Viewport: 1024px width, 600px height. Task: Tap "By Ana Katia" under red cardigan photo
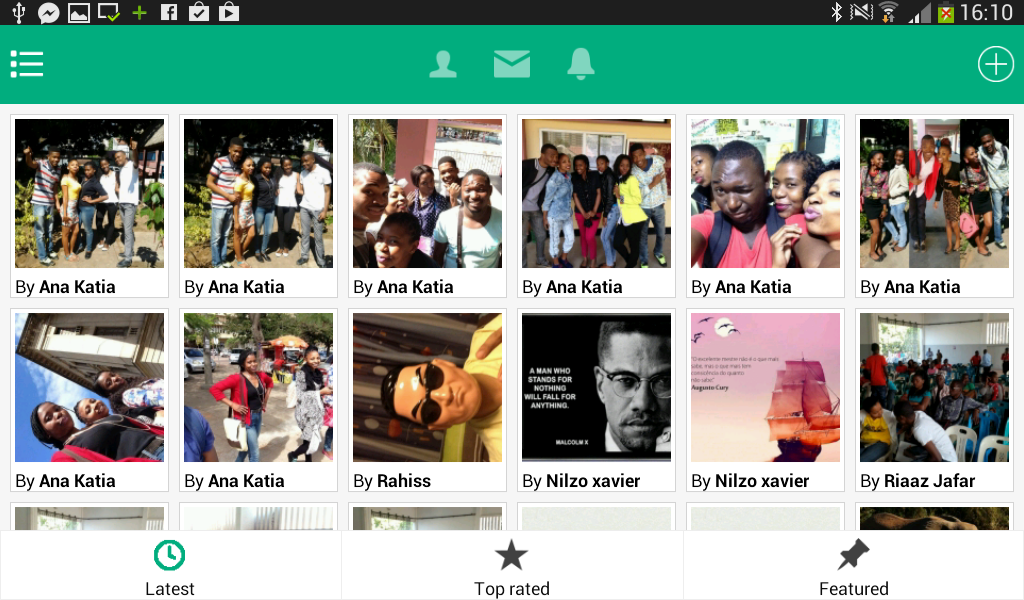coord(234,481)
